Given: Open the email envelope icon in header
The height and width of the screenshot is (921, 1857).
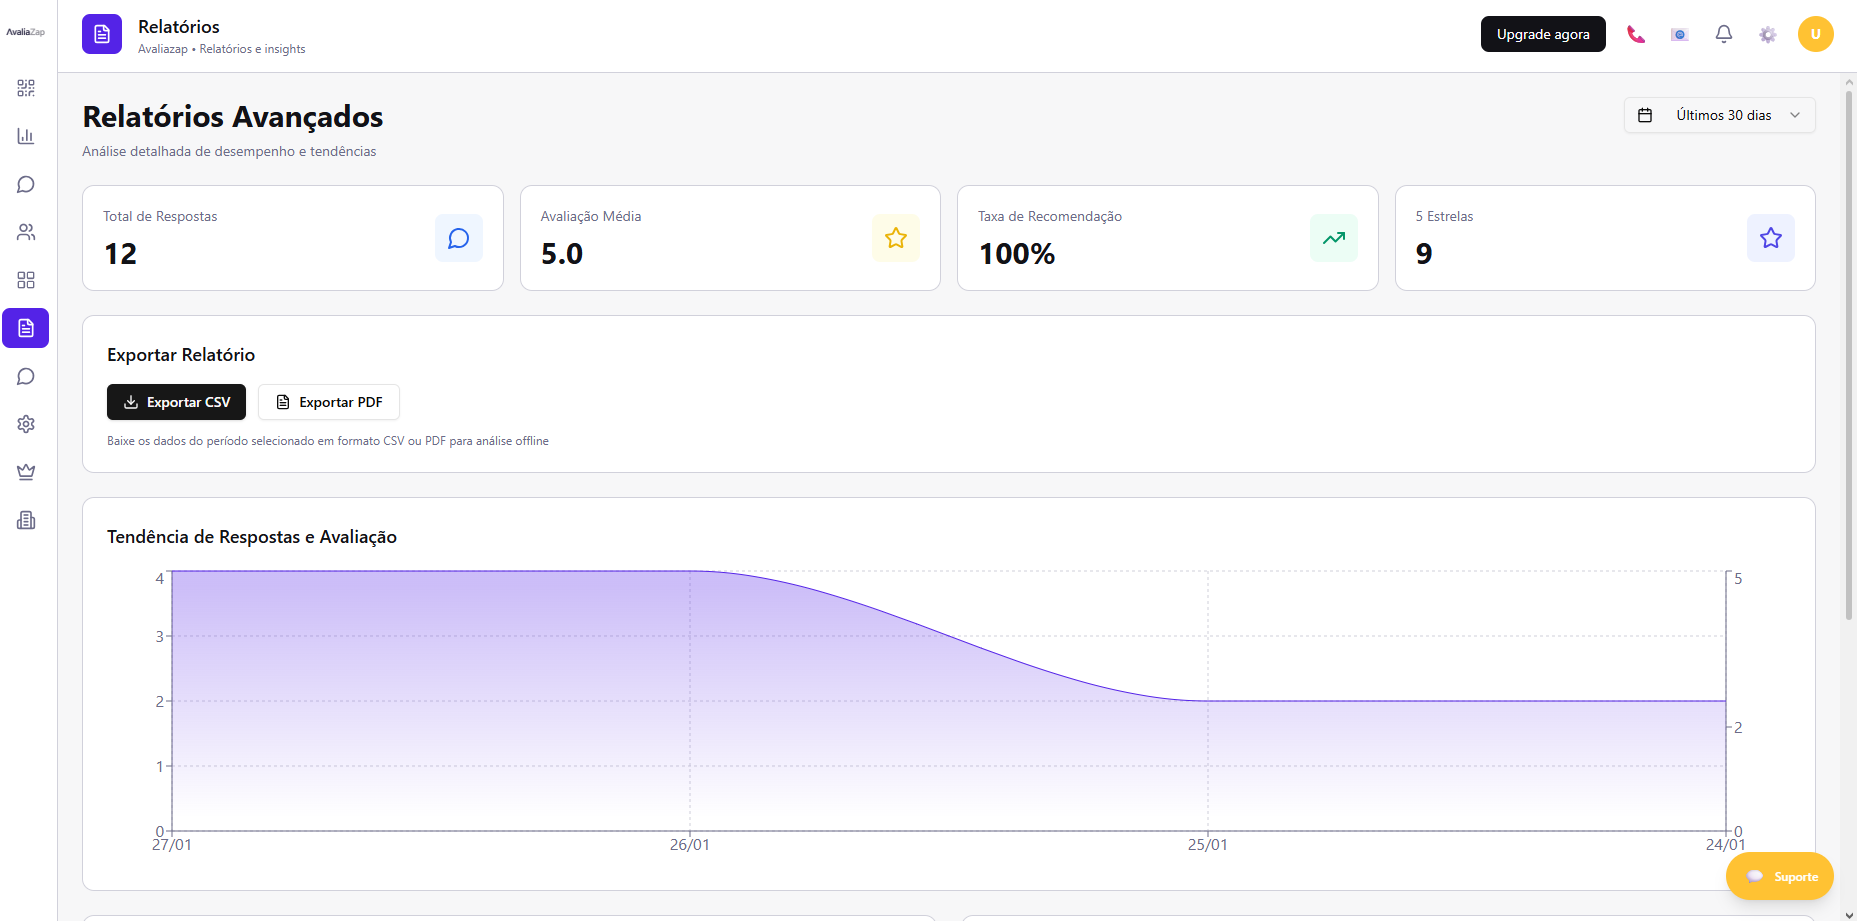Looking at the screenshot, I should [1680, 33].
